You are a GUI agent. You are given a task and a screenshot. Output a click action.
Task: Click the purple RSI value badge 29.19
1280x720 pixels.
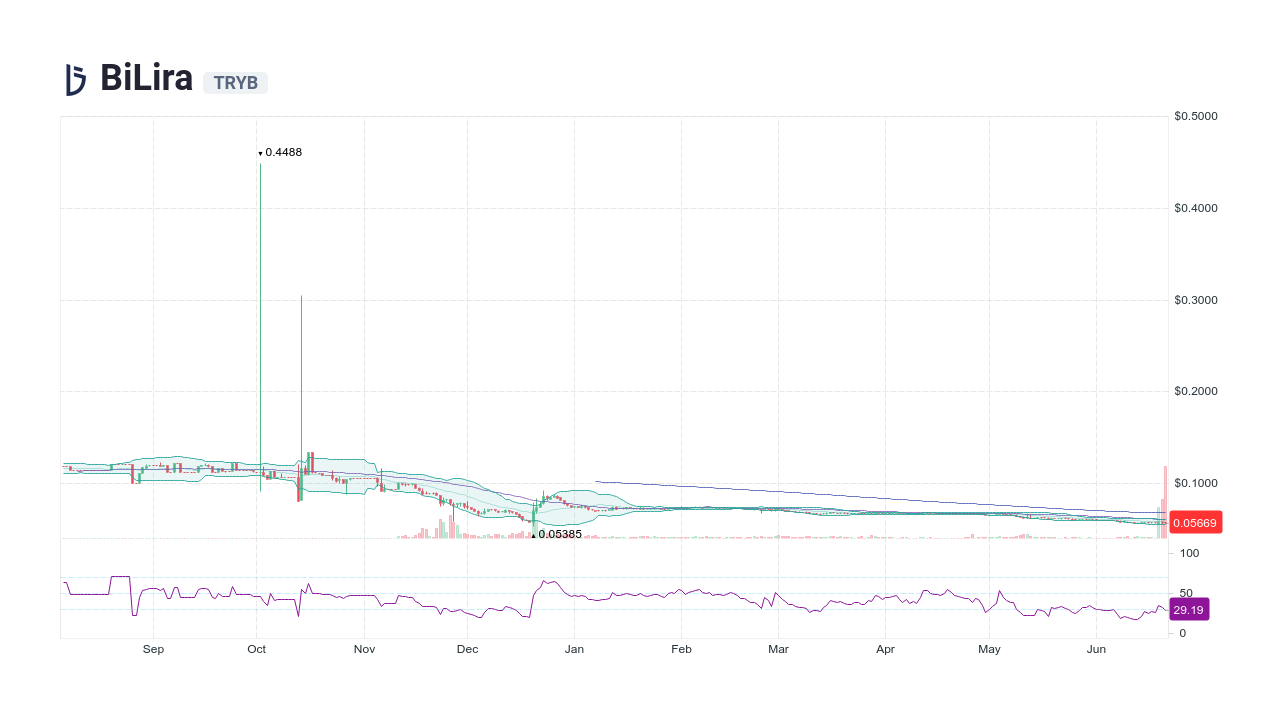1189,609
